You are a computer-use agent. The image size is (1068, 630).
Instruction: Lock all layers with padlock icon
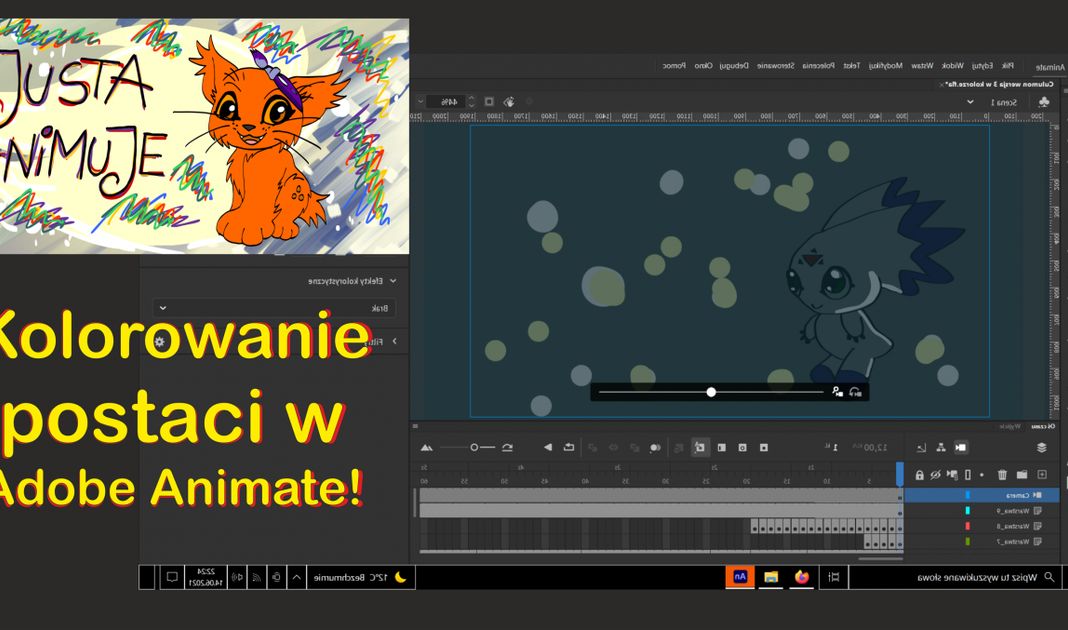click(920, 475)
